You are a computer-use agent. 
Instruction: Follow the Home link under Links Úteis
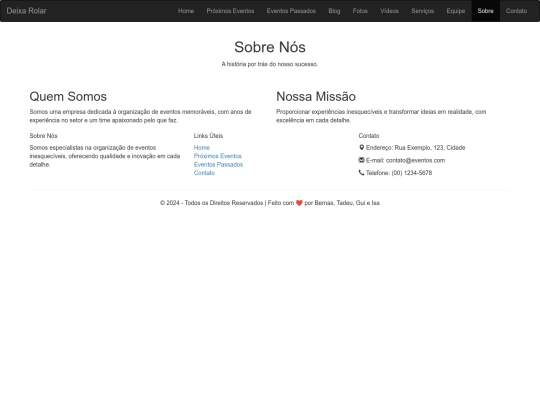[x=202, y=148]
